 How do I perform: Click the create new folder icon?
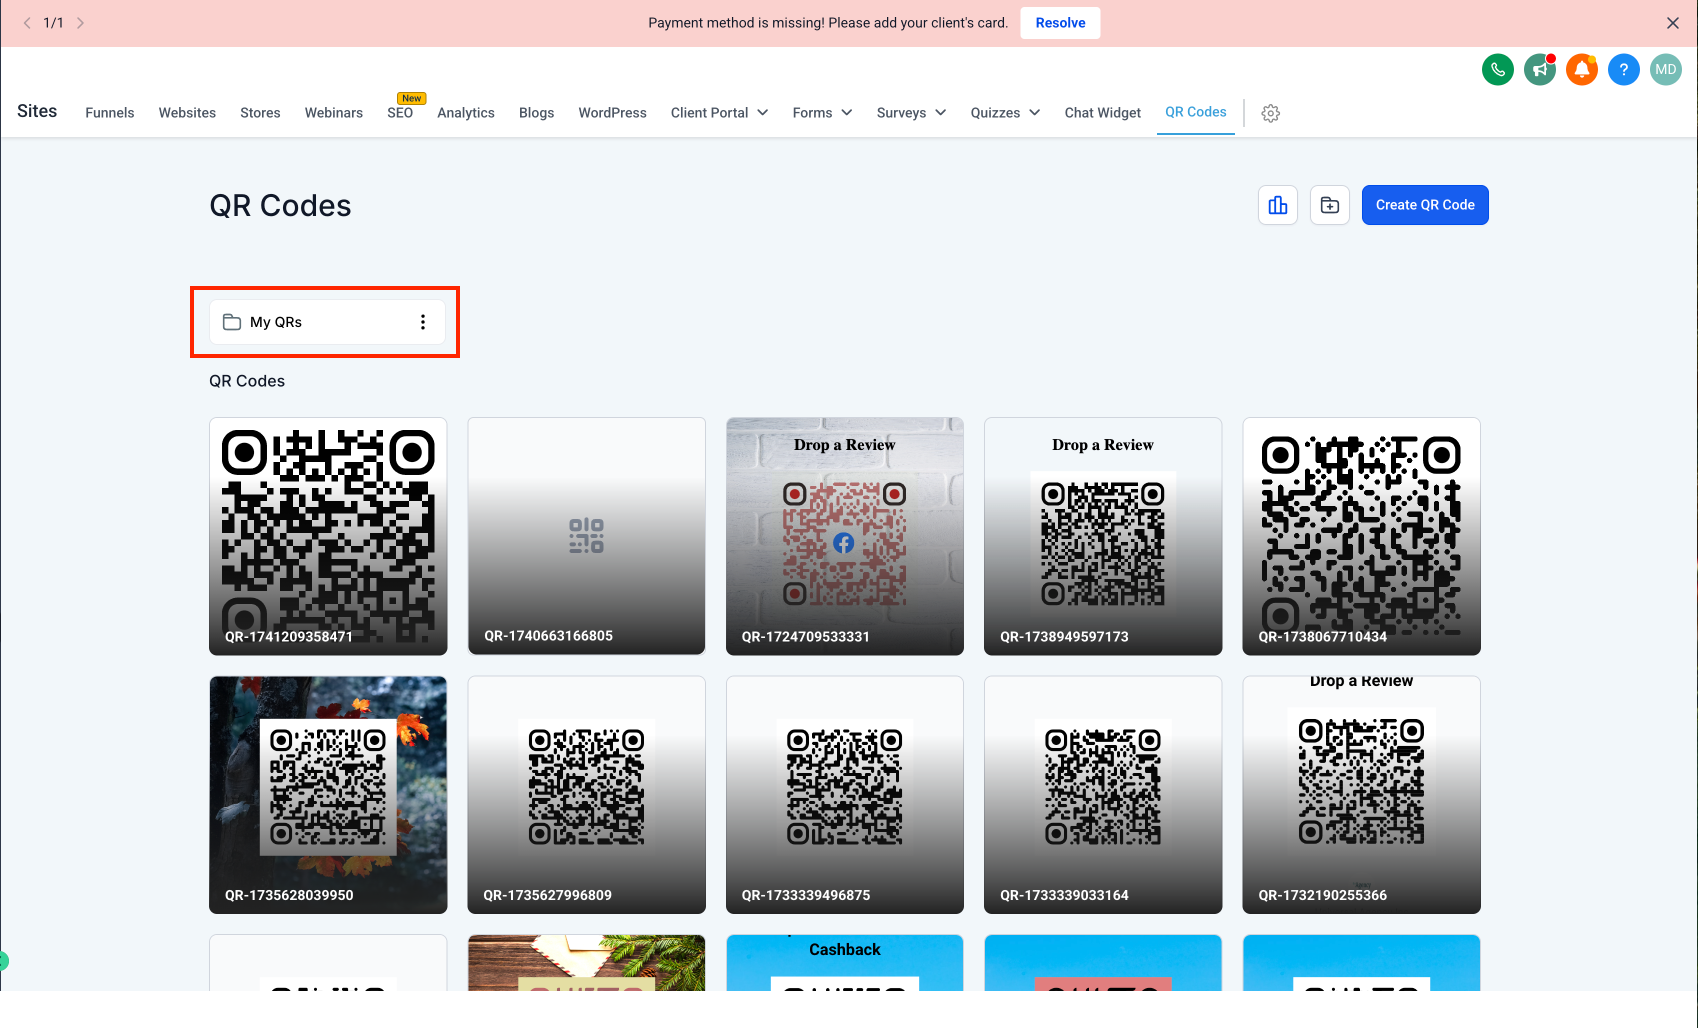click(x=1329, y=205)
